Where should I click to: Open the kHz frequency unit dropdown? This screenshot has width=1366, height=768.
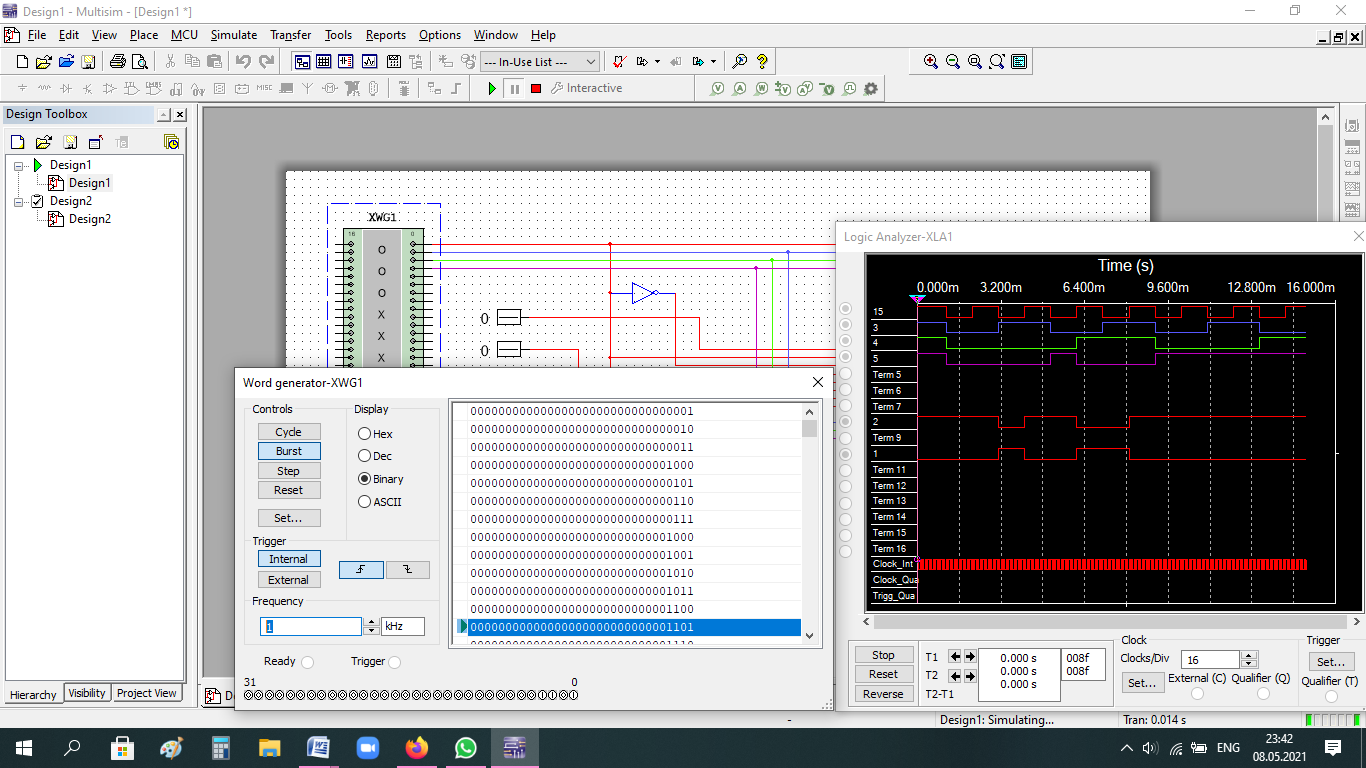pyautogui.click(x=402, y=627)
